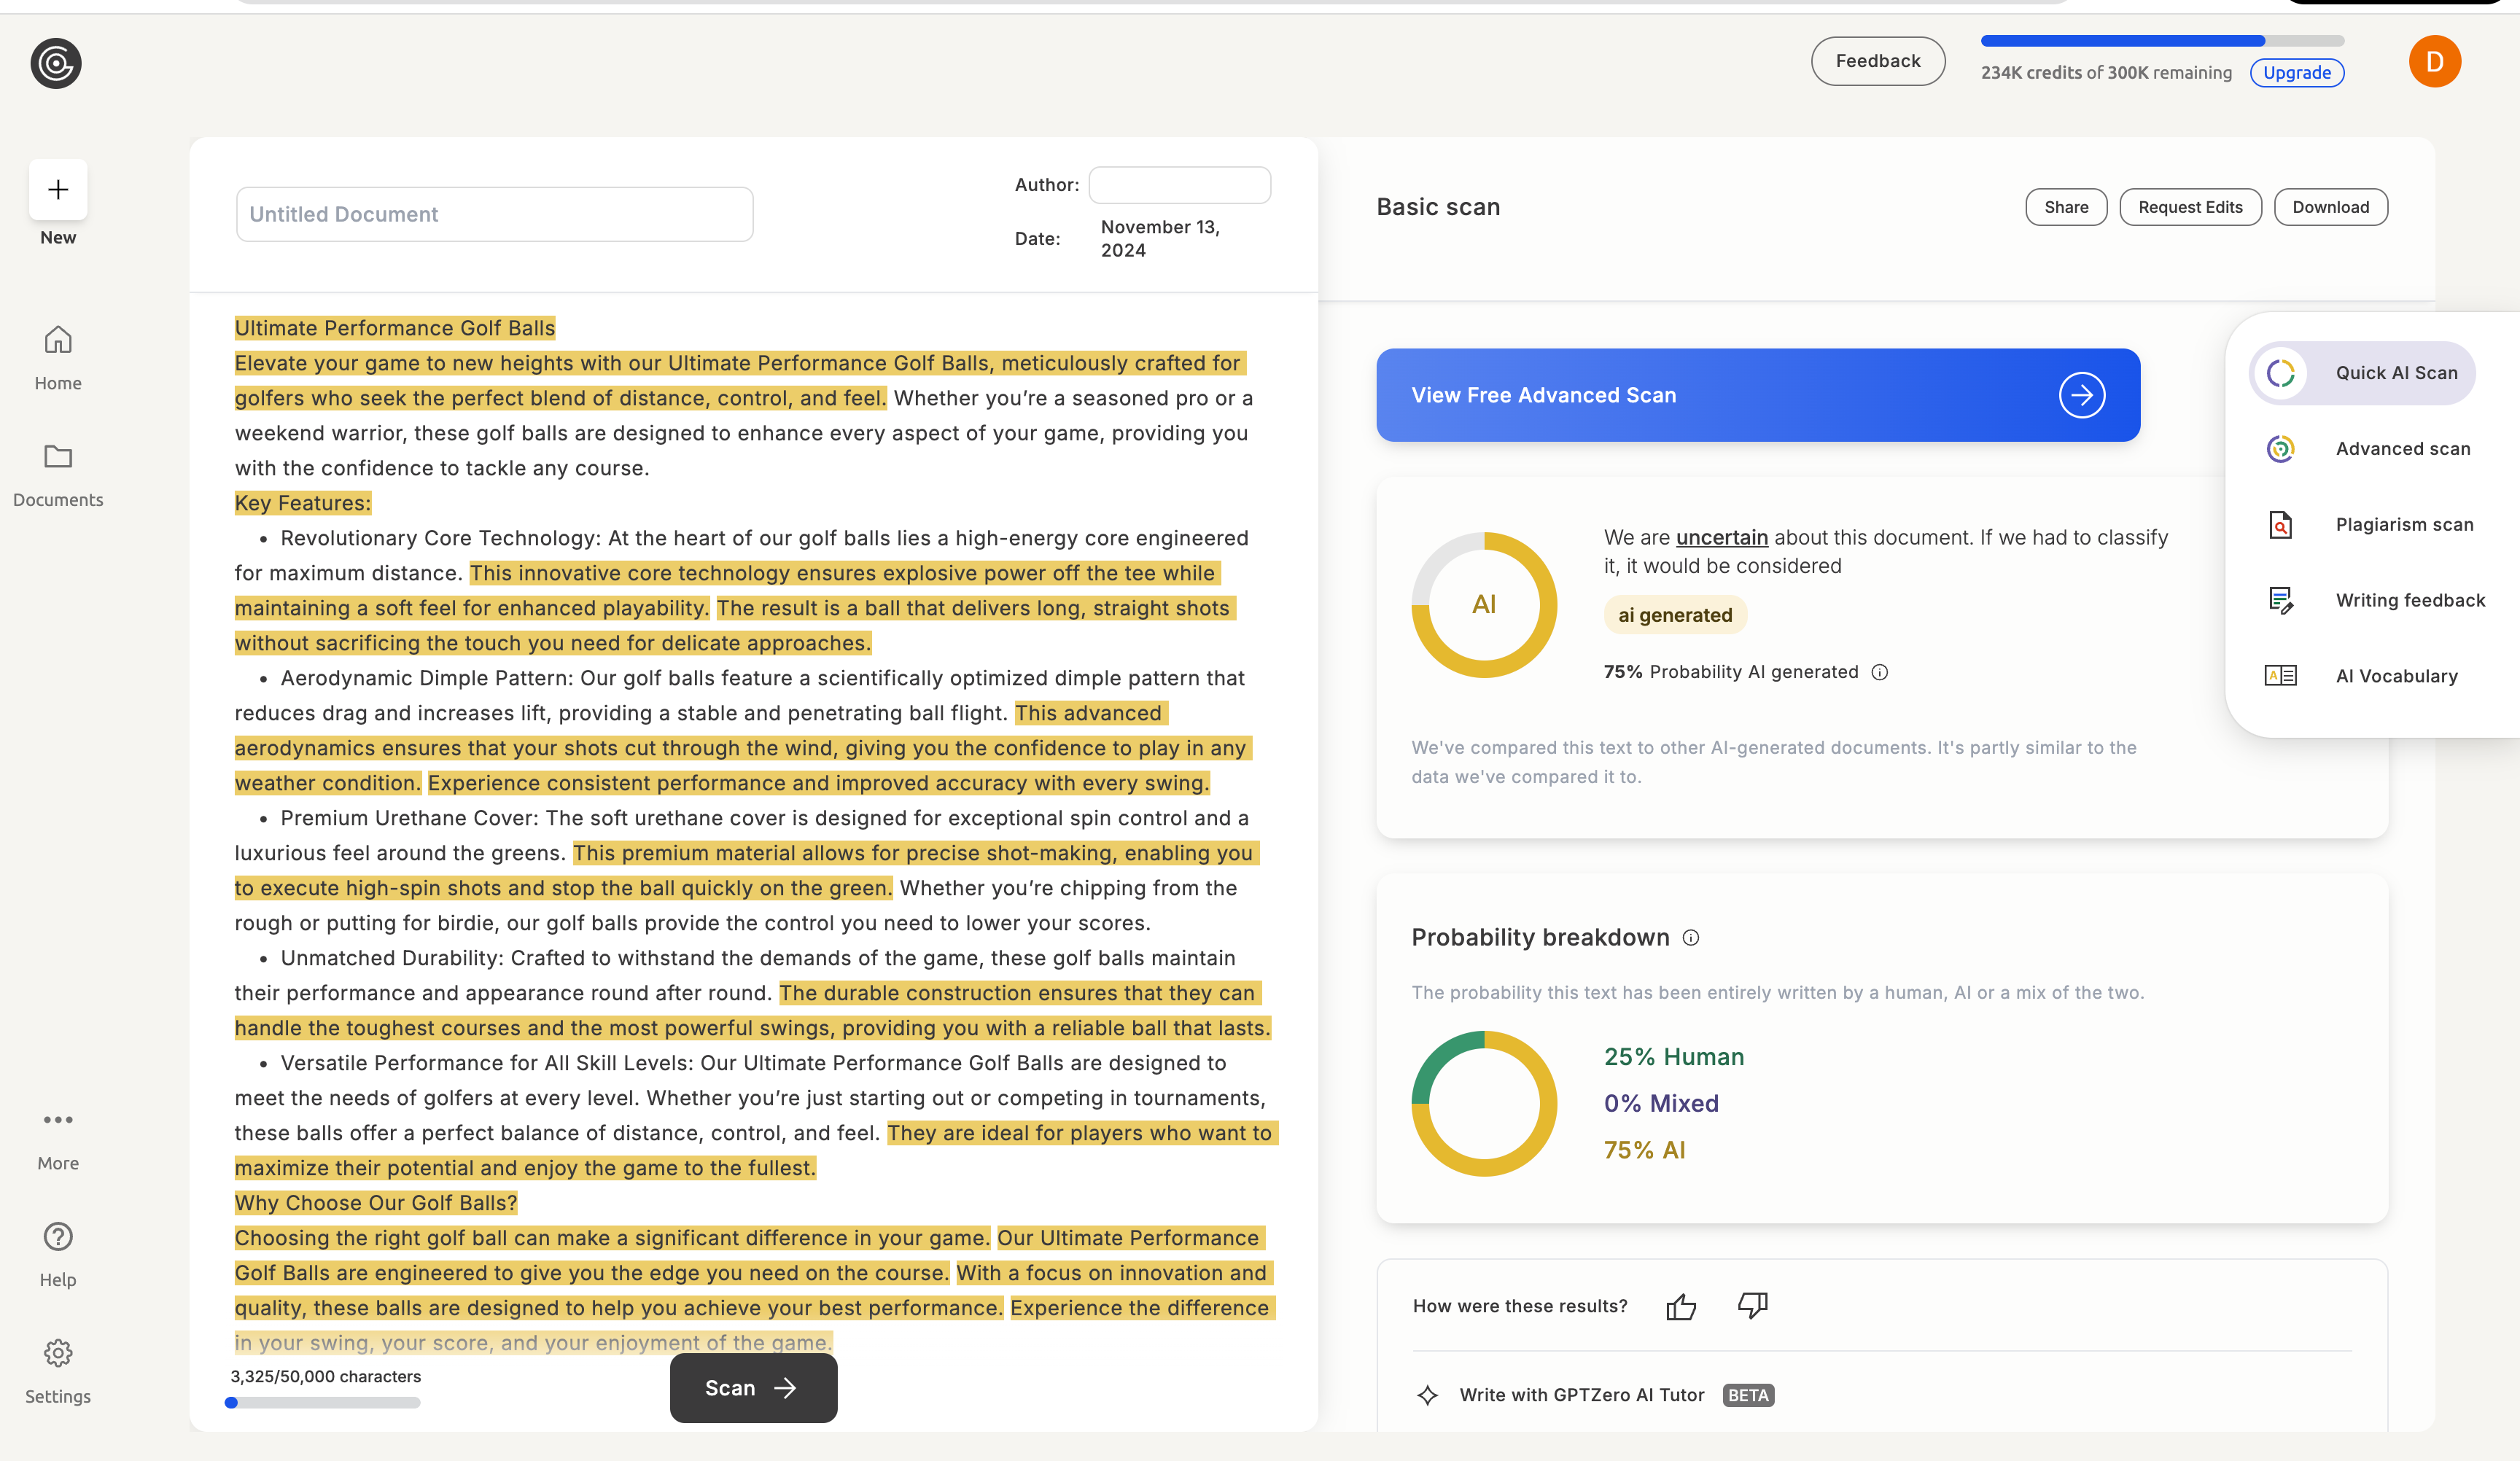The height and width of the screenshot is (1461, 2520).
Task: Open Help question mark icon
Action: pyautogui.click(x=58, y=1237)
